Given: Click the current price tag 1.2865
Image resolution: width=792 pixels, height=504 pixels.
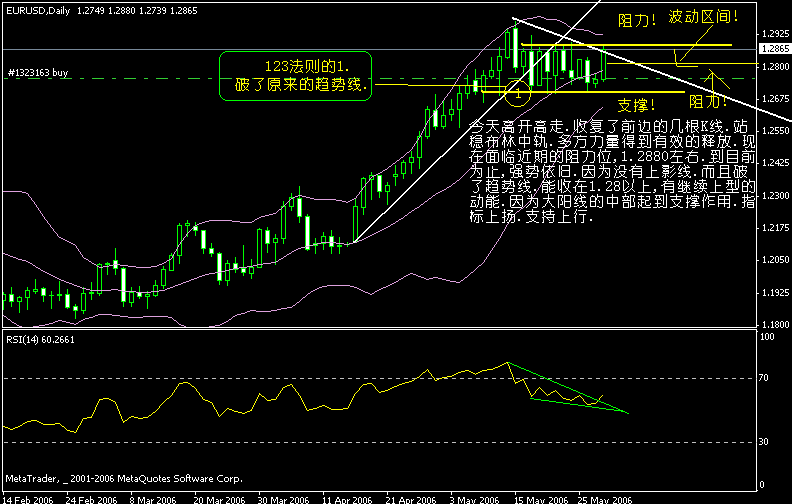Looking at the screenshot, I should (x=775, y=48).
